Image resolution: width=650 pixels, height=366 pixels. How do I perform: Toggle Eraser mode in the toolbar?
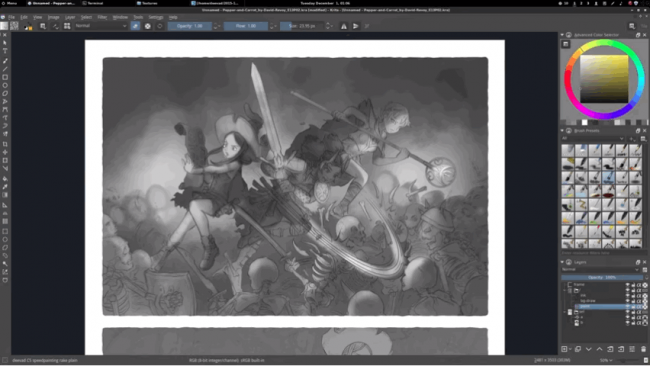[136, 26]
